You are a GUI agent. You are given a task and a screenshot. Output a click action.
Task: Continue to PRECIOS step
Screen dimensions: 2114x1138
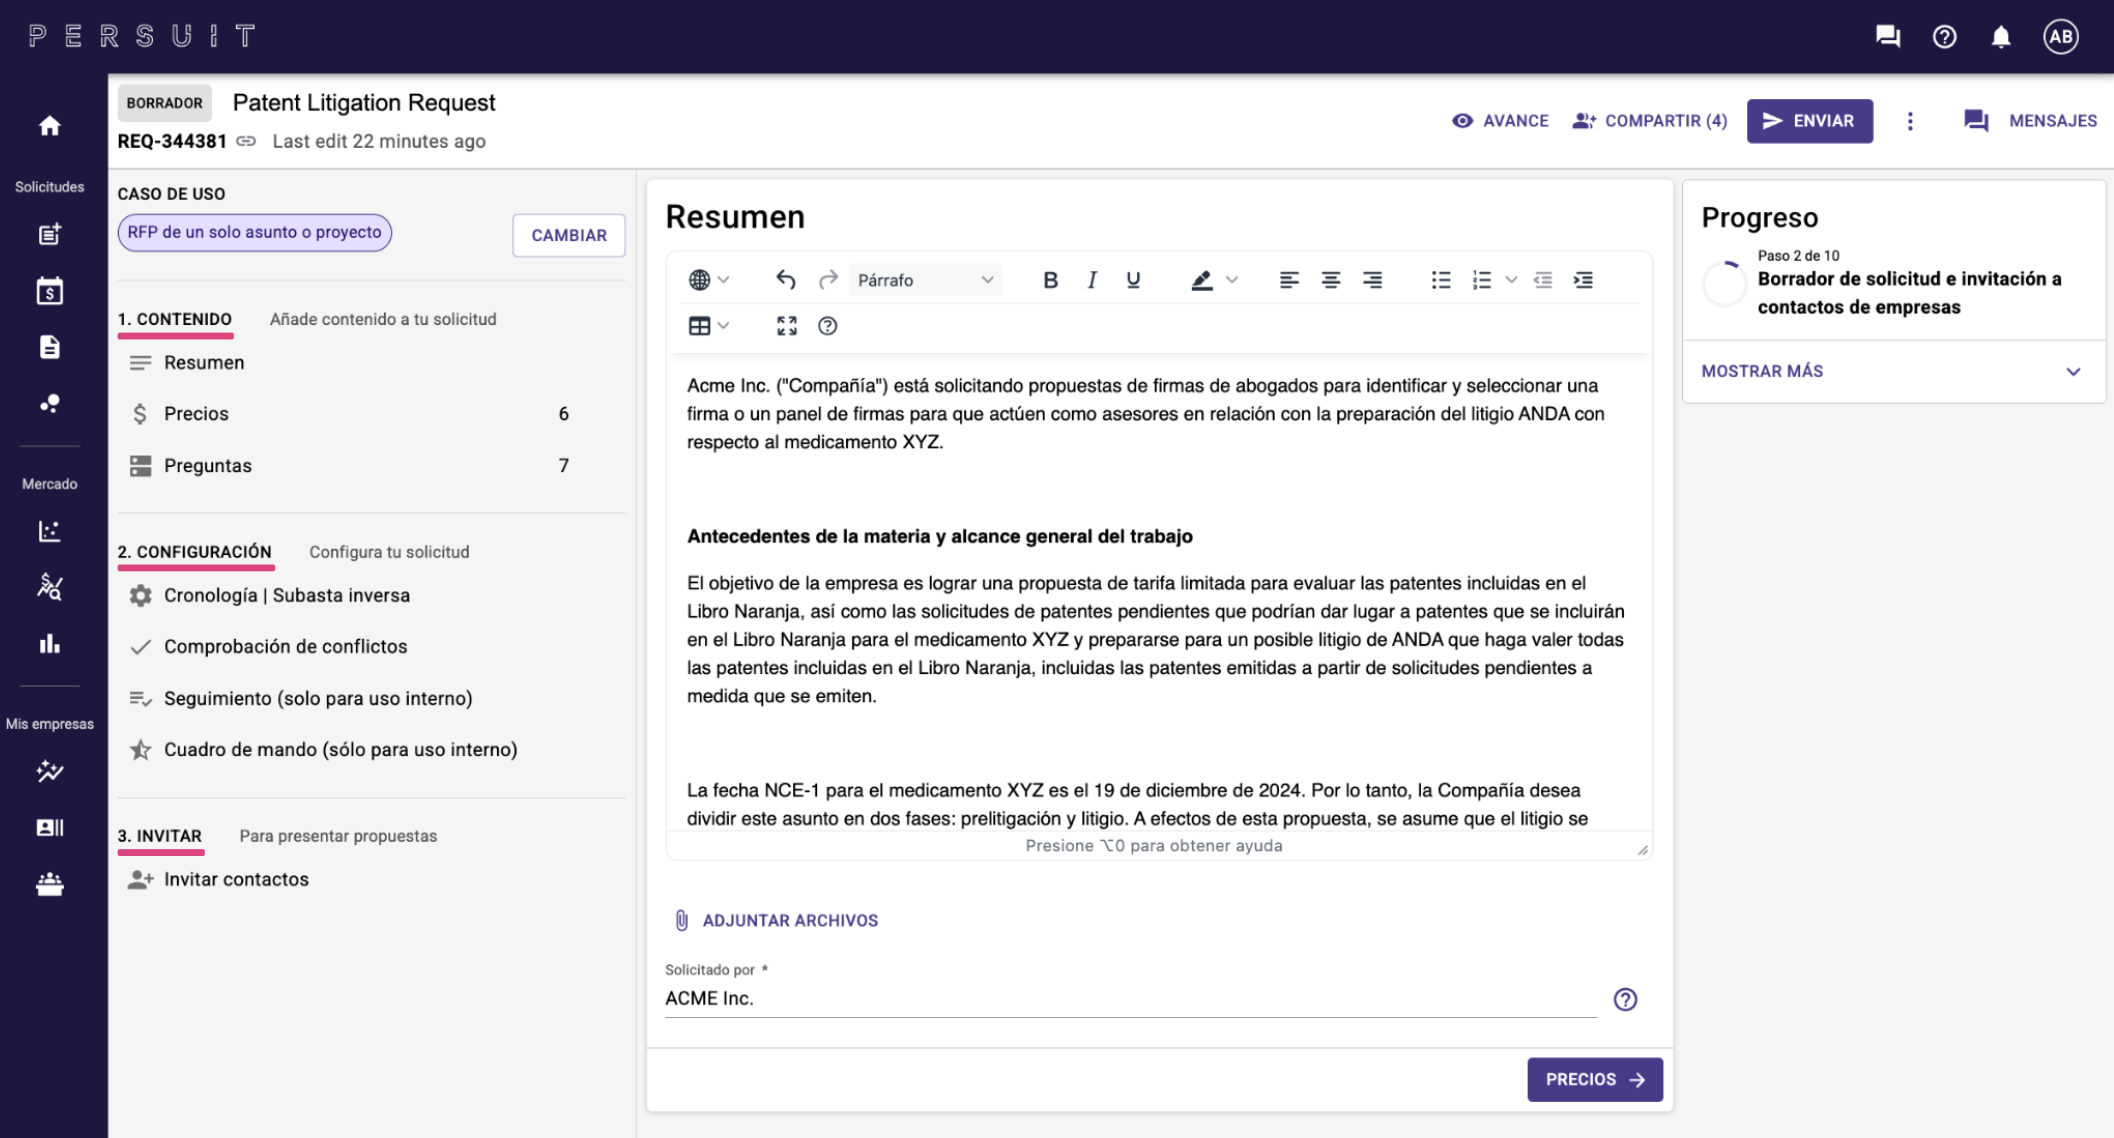pyautogui.click(x=1594, y=1079)
